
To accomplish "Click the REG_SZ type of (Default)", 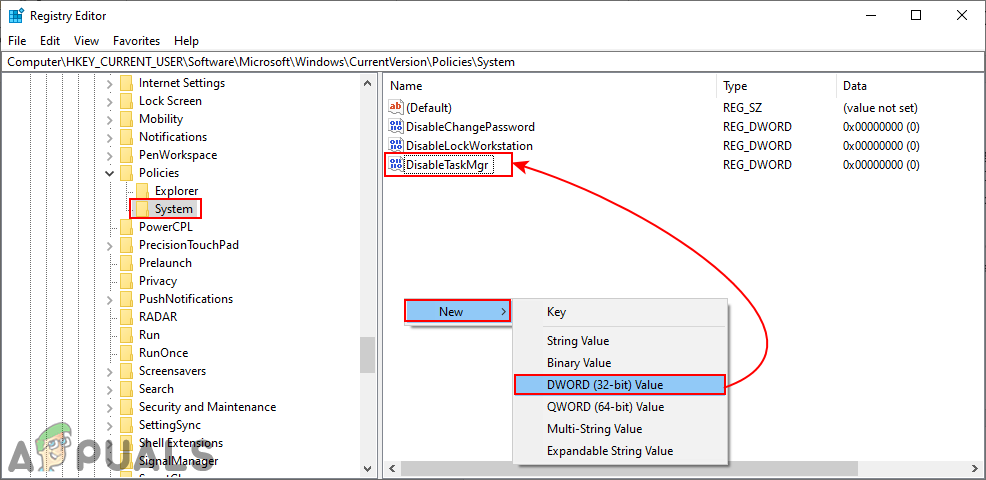I will point(742,108).
